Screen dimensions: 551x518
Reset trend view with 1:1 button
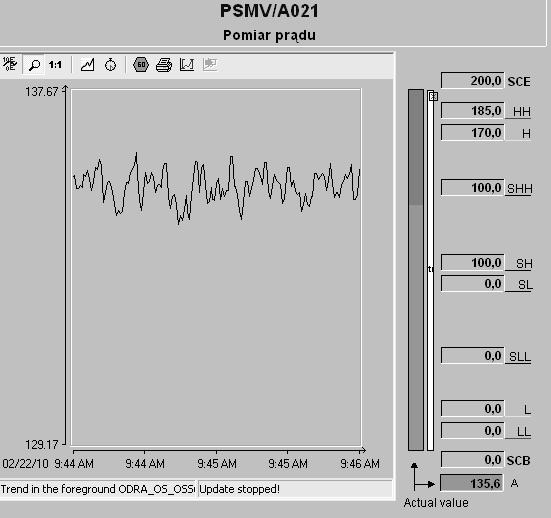pos(55,65)
